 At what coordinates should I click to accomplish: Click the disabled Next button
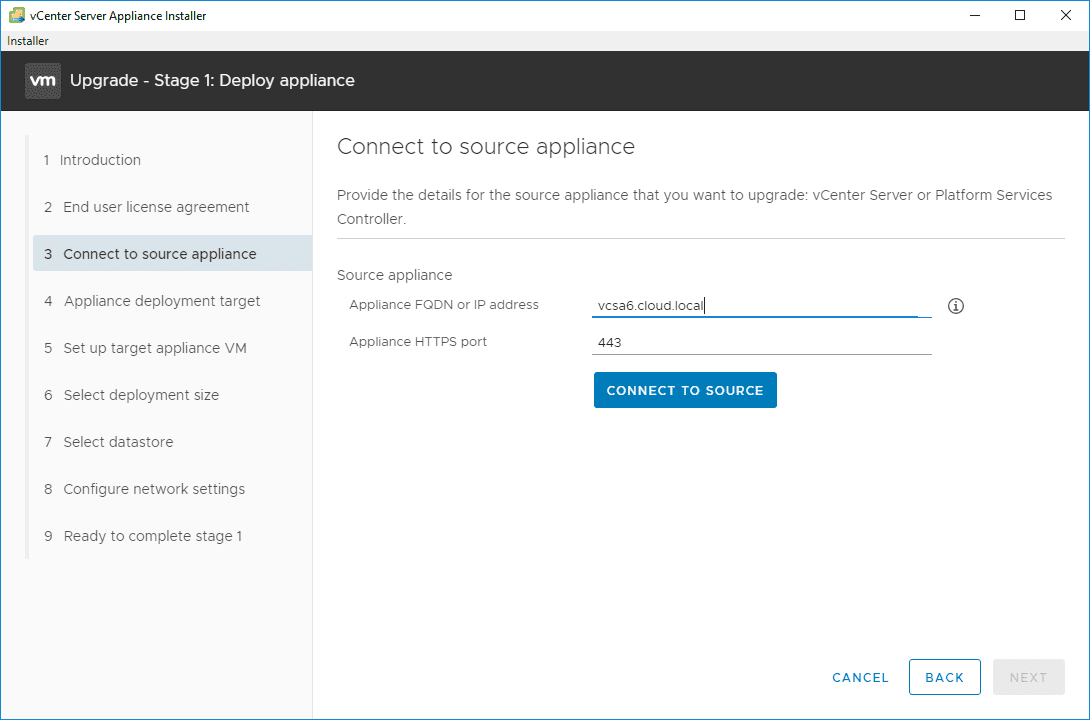pyautogui.click(x=1028, y=677)
